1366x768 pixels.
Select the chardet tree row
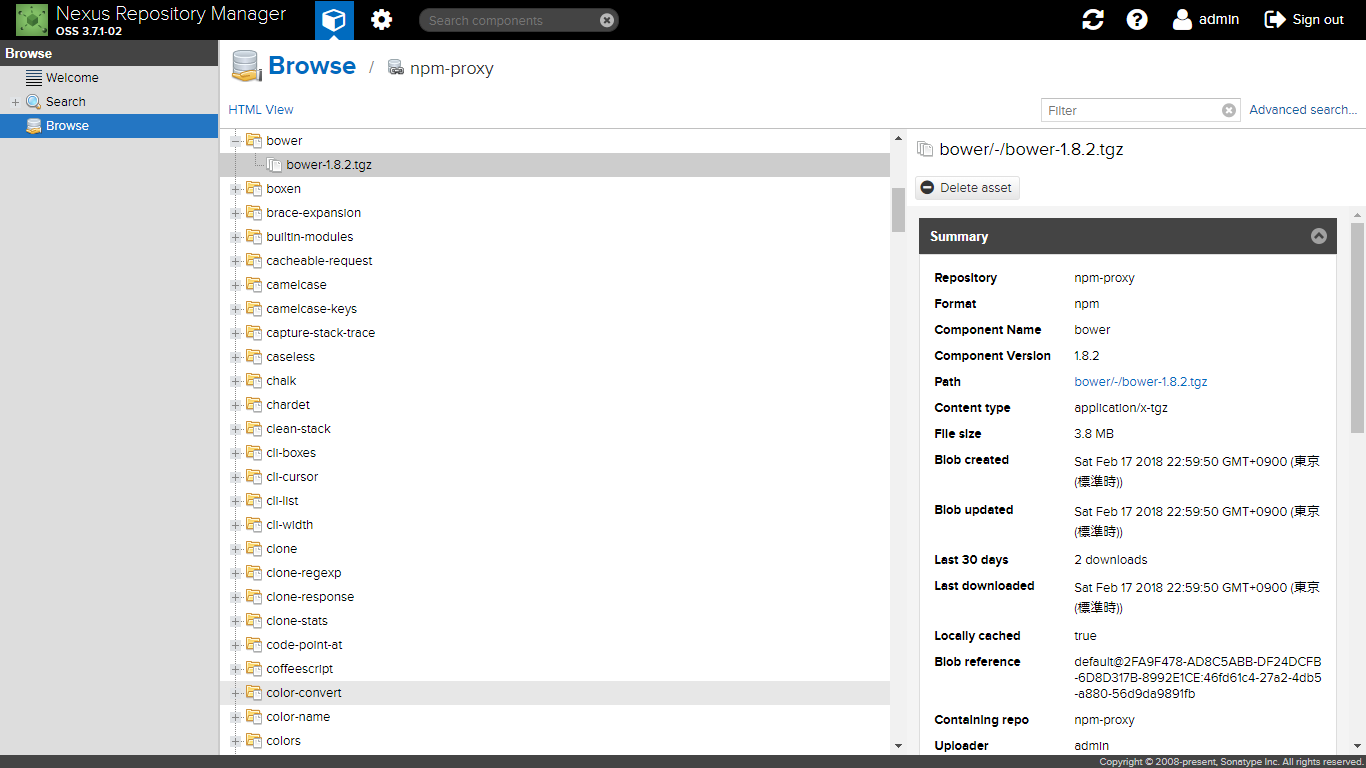point(555,405)
